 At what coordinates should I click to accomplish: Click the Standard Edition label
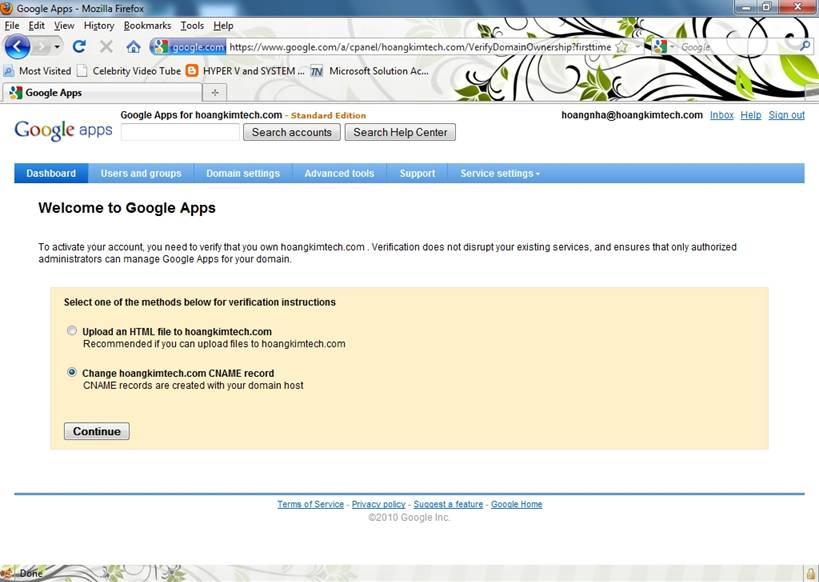point(329,115)
